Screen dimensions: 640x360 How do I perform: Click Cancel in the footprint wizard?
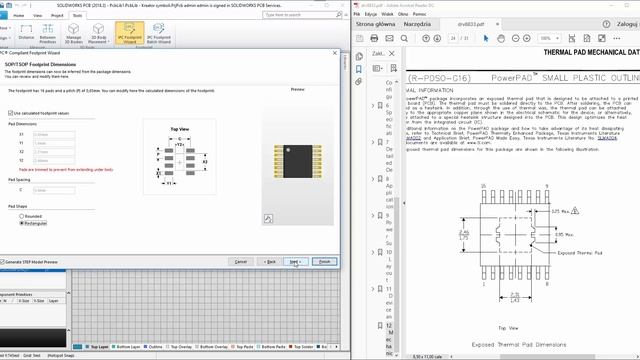(241, 262)
